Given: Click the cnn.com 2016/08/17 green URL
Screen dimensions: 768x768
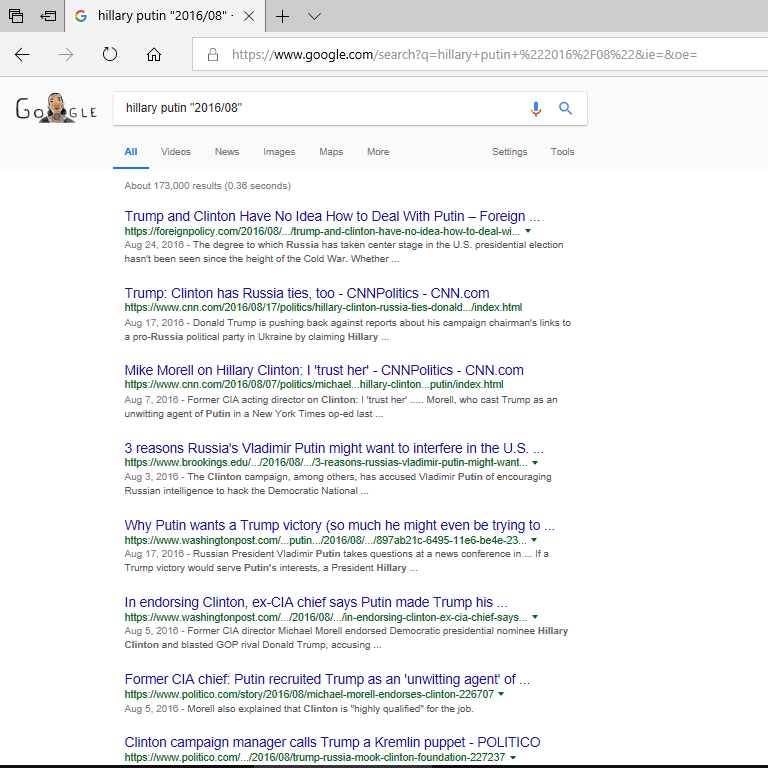Looking at the screenshot, I should (323, 308).
